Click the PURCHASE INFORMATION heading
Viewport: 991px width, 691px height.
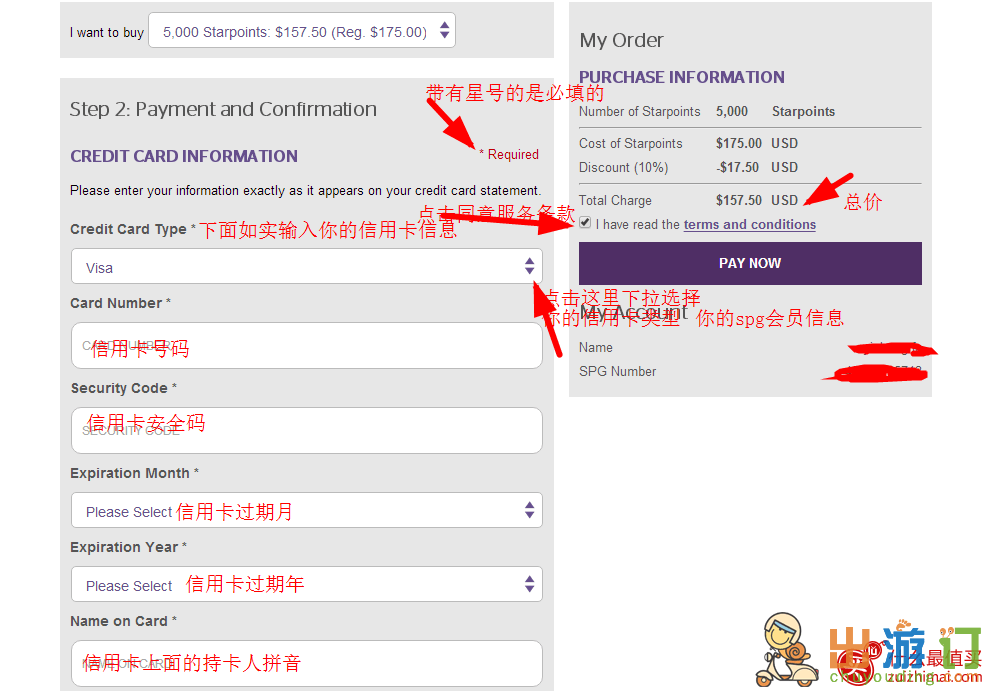(x=682, y=77)
